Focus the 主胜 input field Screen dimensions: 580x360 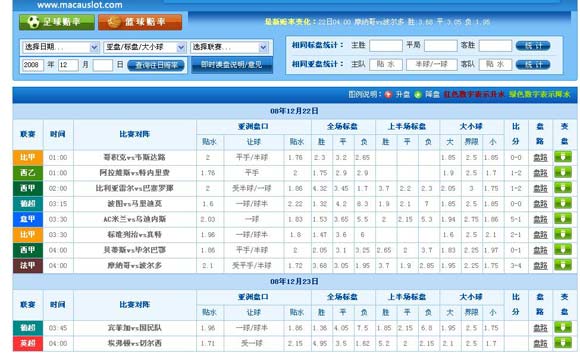pyautogui.click(x=385, y=46)
